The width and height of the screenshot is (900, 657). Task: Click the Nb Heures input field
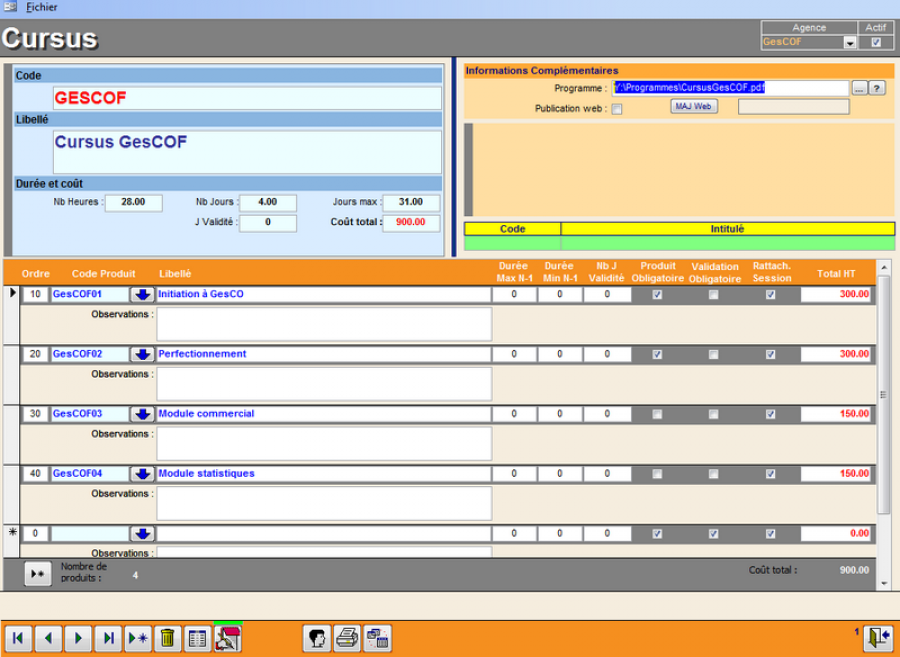pyautogui.click(x=133, y=202)
